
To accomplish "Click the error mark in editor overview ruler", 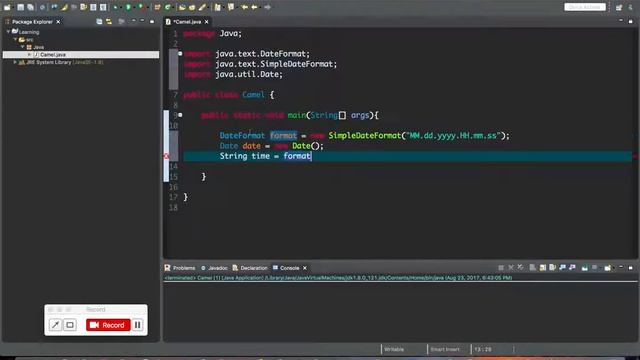I will pos(635,156).
